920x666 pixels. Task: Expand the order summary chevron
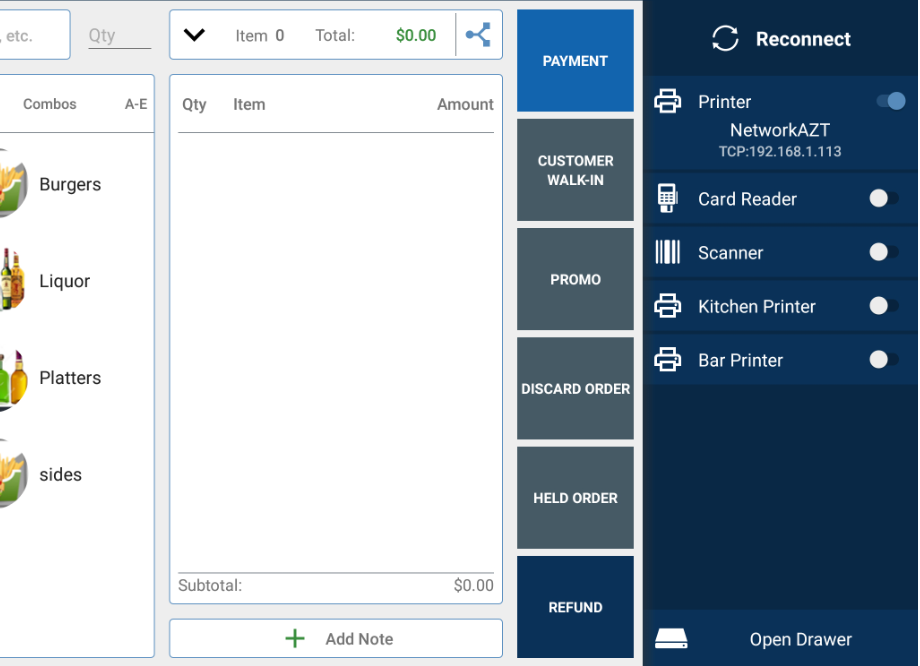(x=194, y=35)
